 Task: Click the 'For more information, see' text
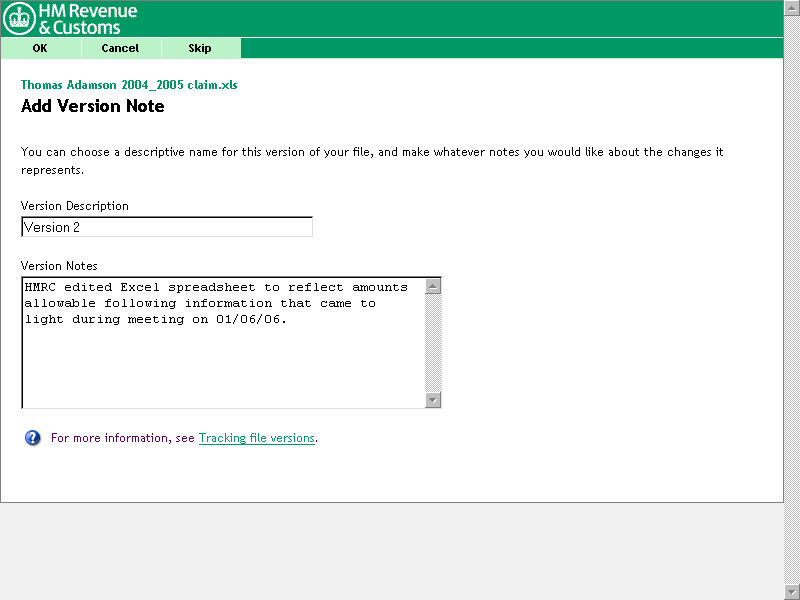point(123,438)
